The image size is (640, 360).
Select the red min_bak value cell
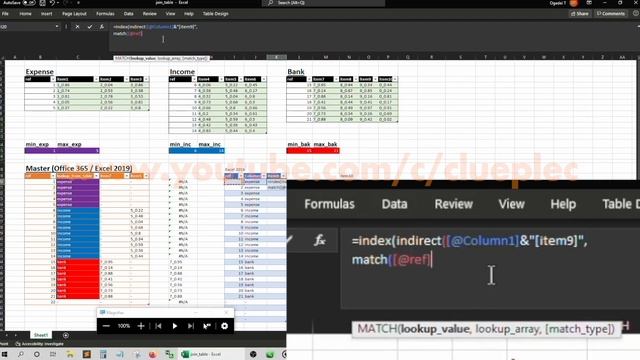point(299,151)
